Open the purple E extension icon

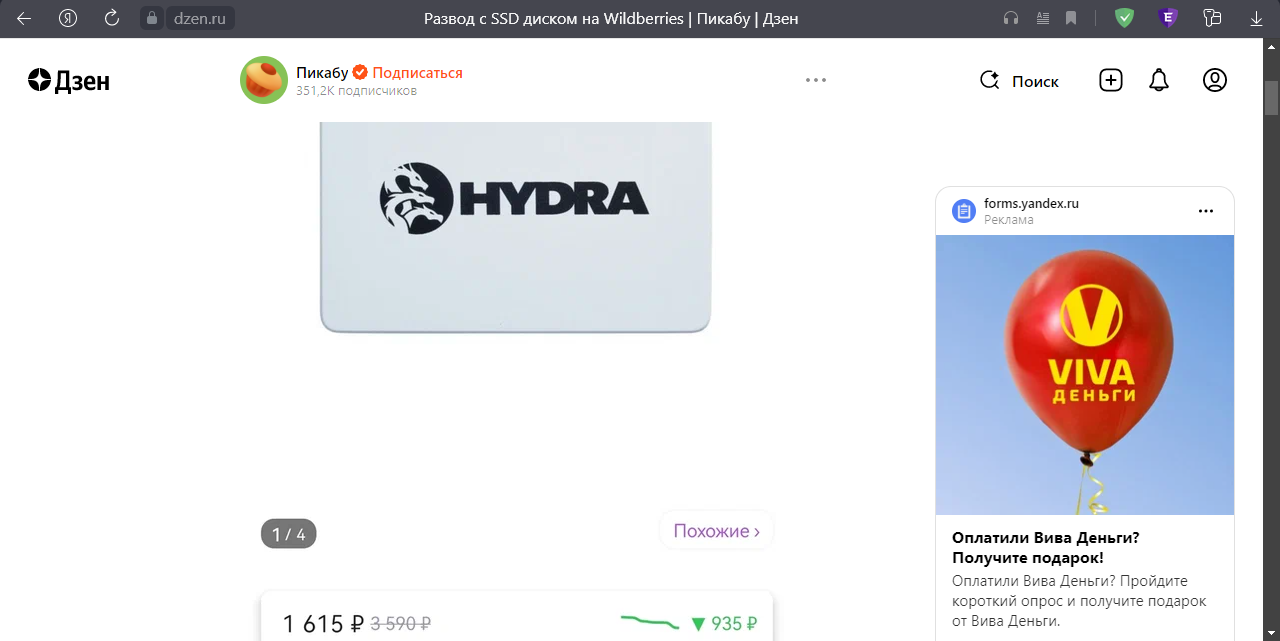1167,18
